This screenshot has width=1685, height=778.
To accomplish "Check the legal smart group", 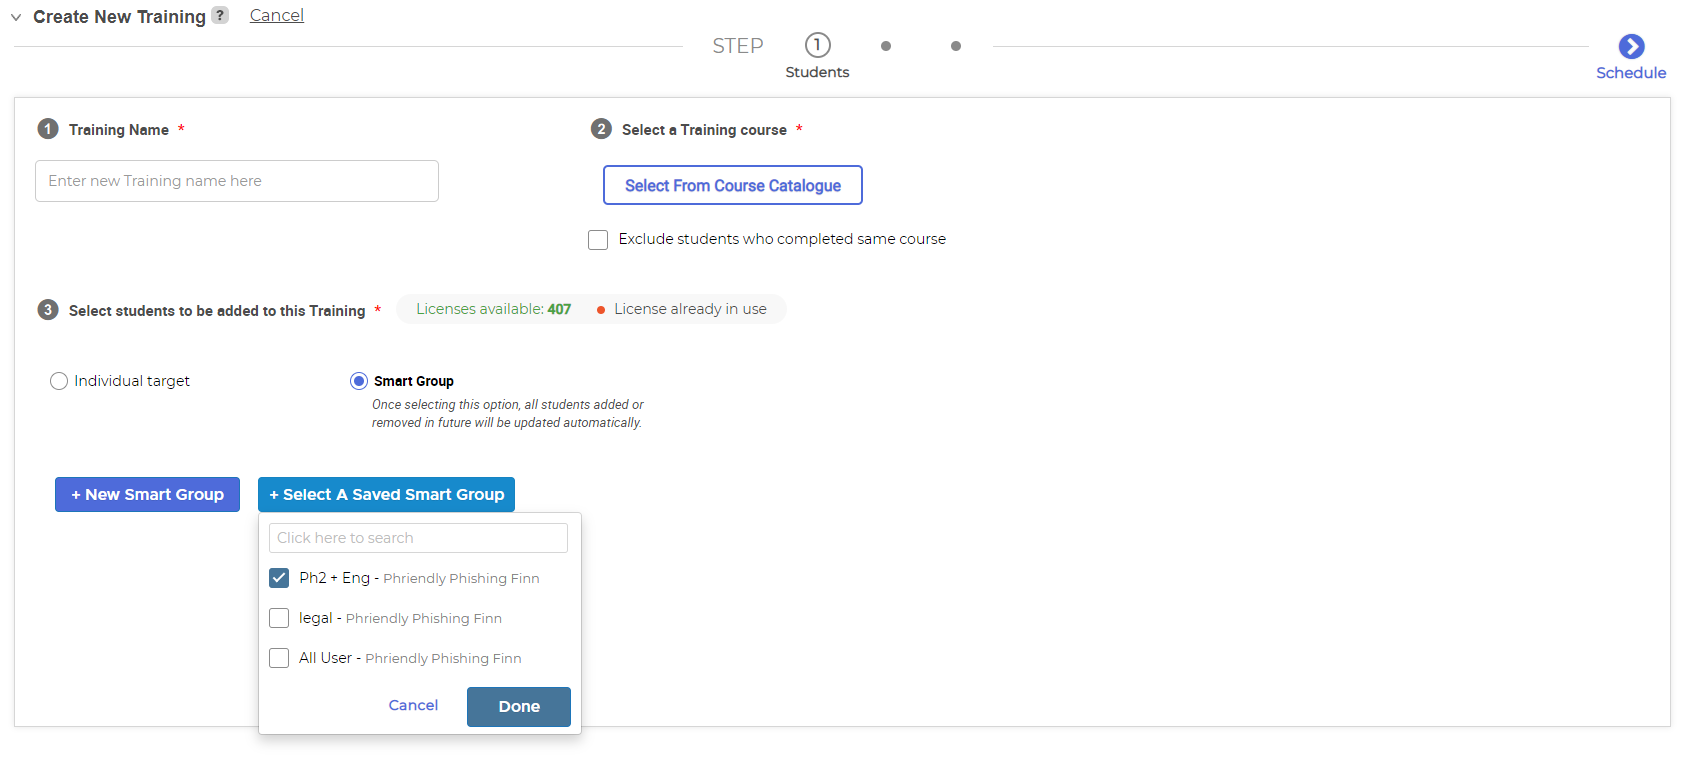I will coord(279,618).
